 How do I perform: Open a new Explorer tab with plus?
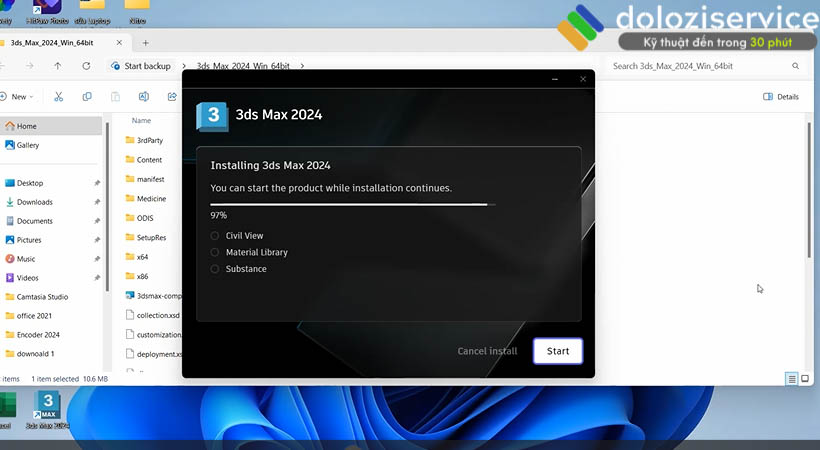(x=145, y=43)
